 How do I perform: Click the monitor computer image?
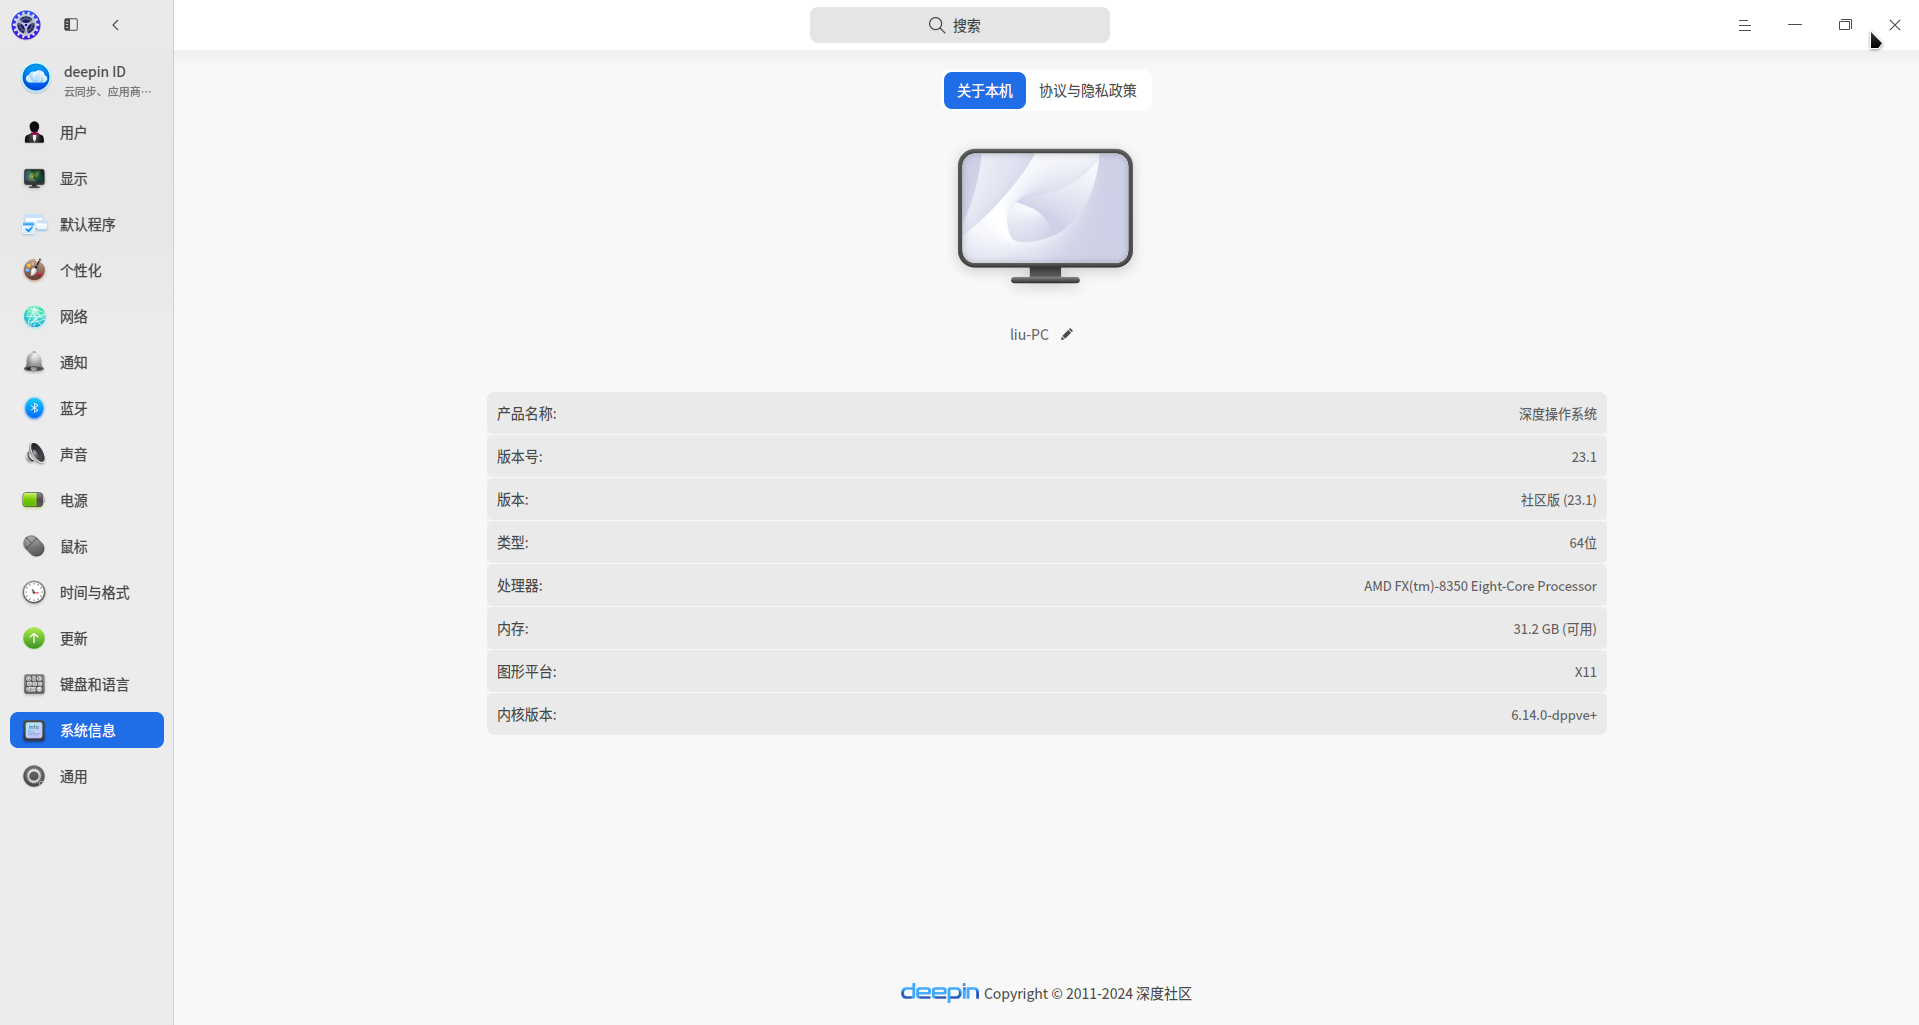coord(1045,216)
